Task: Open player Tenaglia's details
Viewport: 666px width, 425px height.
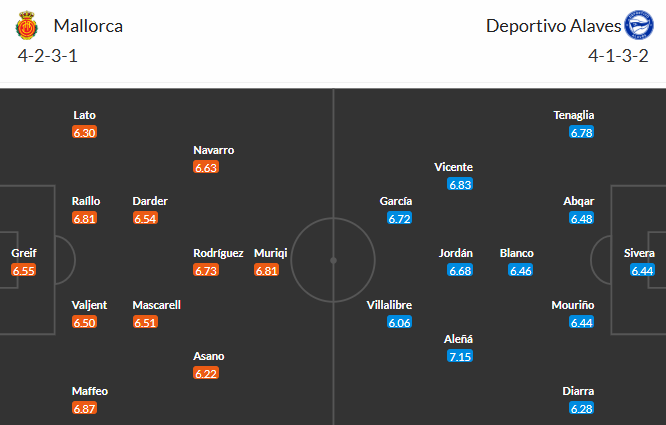Action: pyautogui.click(x=580, y=115)
